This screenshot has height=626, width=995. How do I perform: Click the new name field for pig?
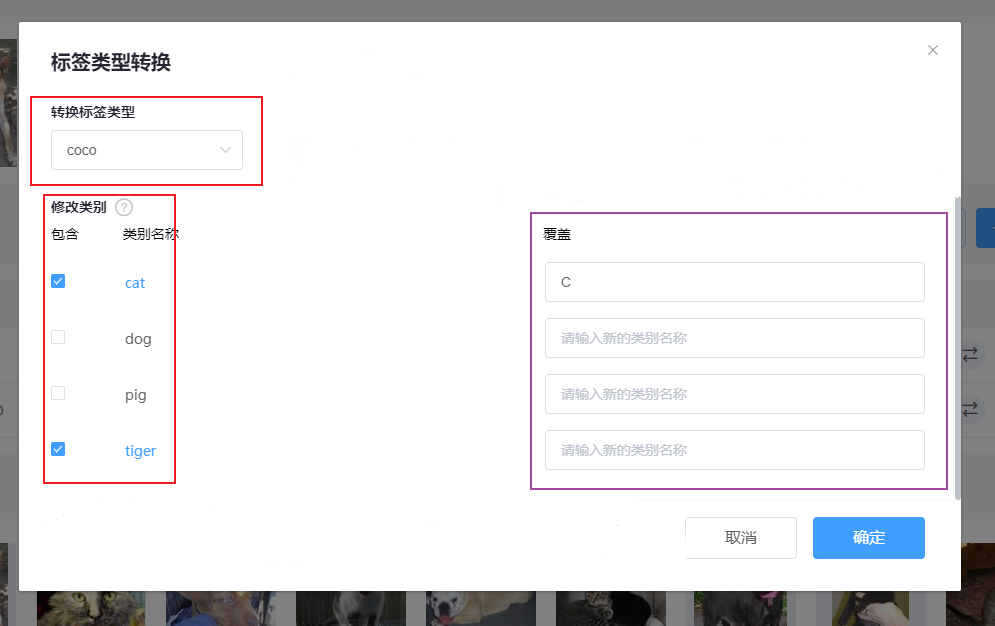pyautogui.click(x=734, y=394)
